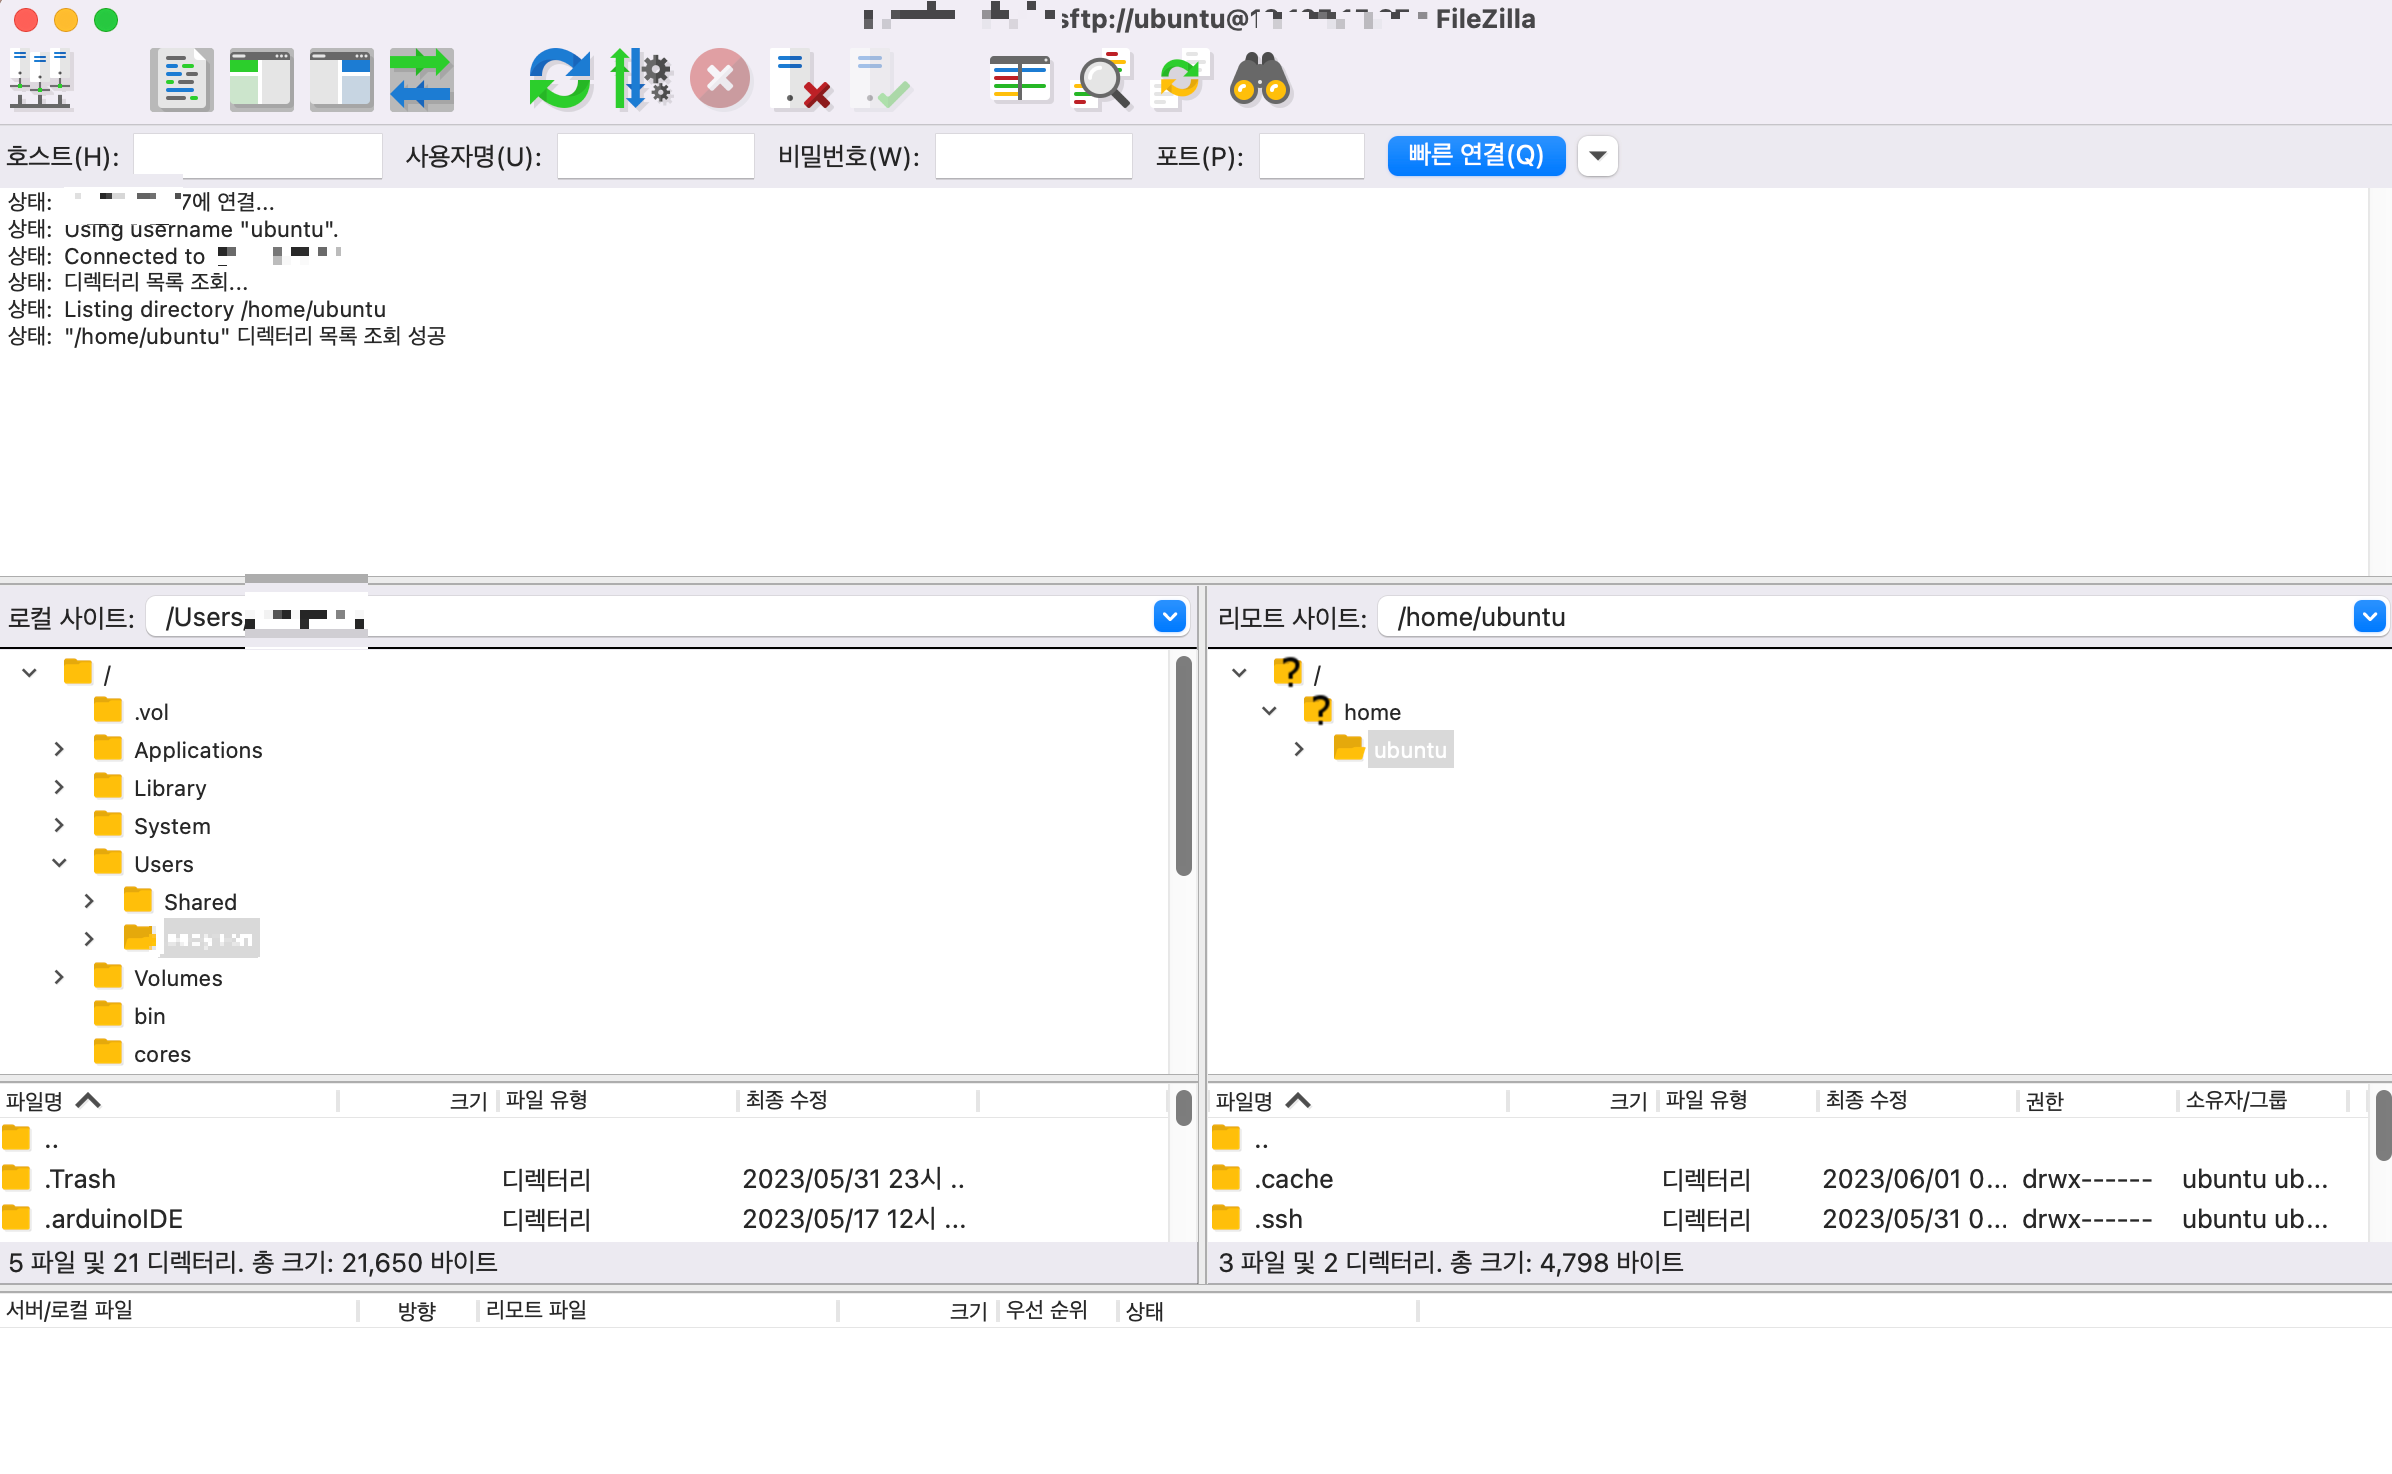Sort local files by last-modified column
2392x1474 pixels.
coord(786,1101)
